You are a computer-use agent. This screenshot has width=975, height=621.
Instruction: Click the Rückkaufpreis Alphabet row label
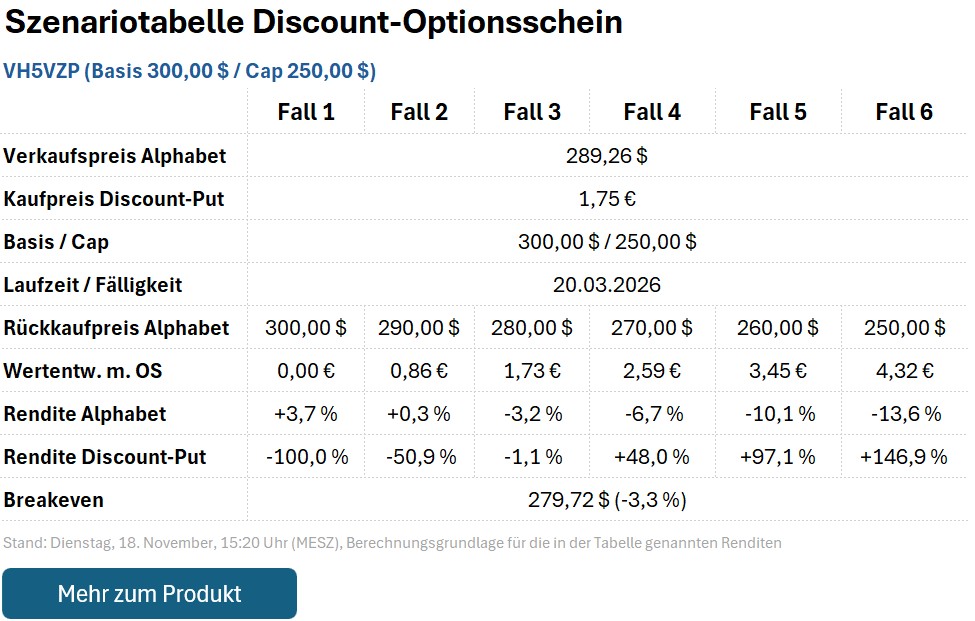(115, 327)
